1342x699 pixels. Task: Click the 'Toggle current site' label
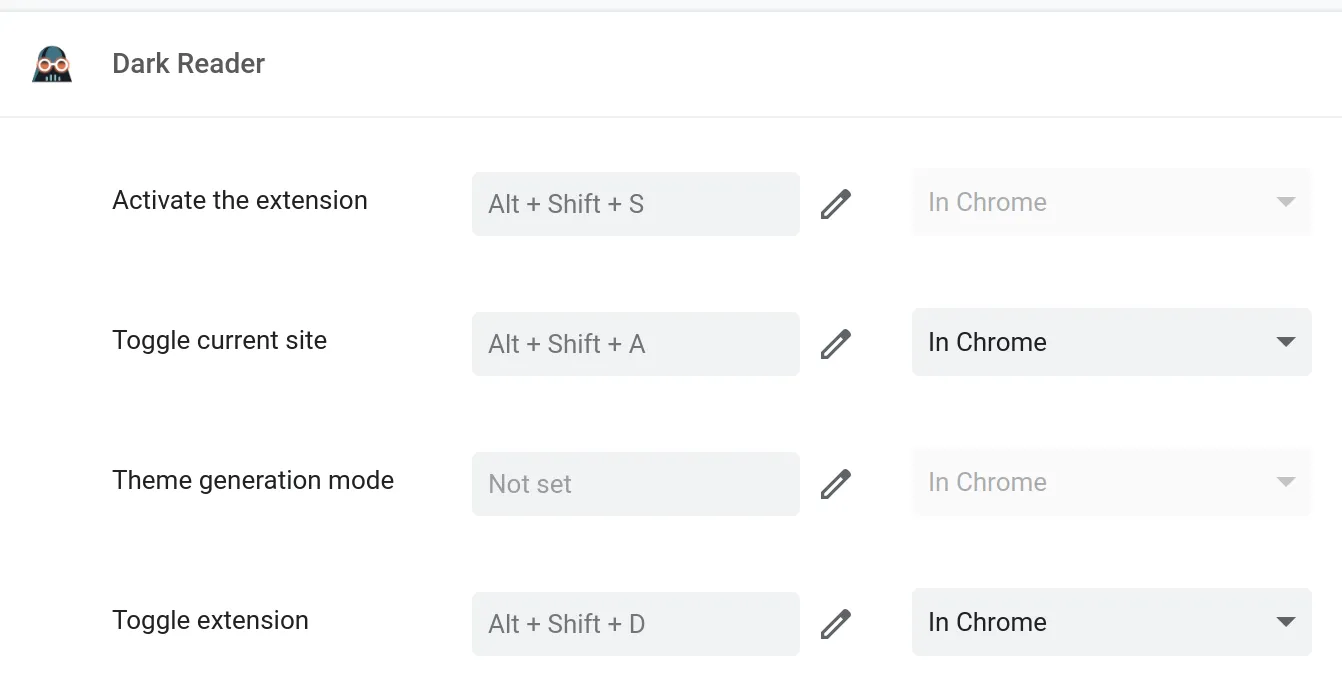click(x=220, y=340)
